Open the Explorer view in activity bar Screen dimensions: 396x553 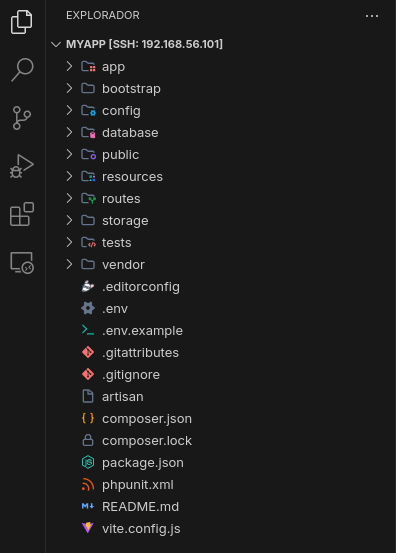pos(22,22)
